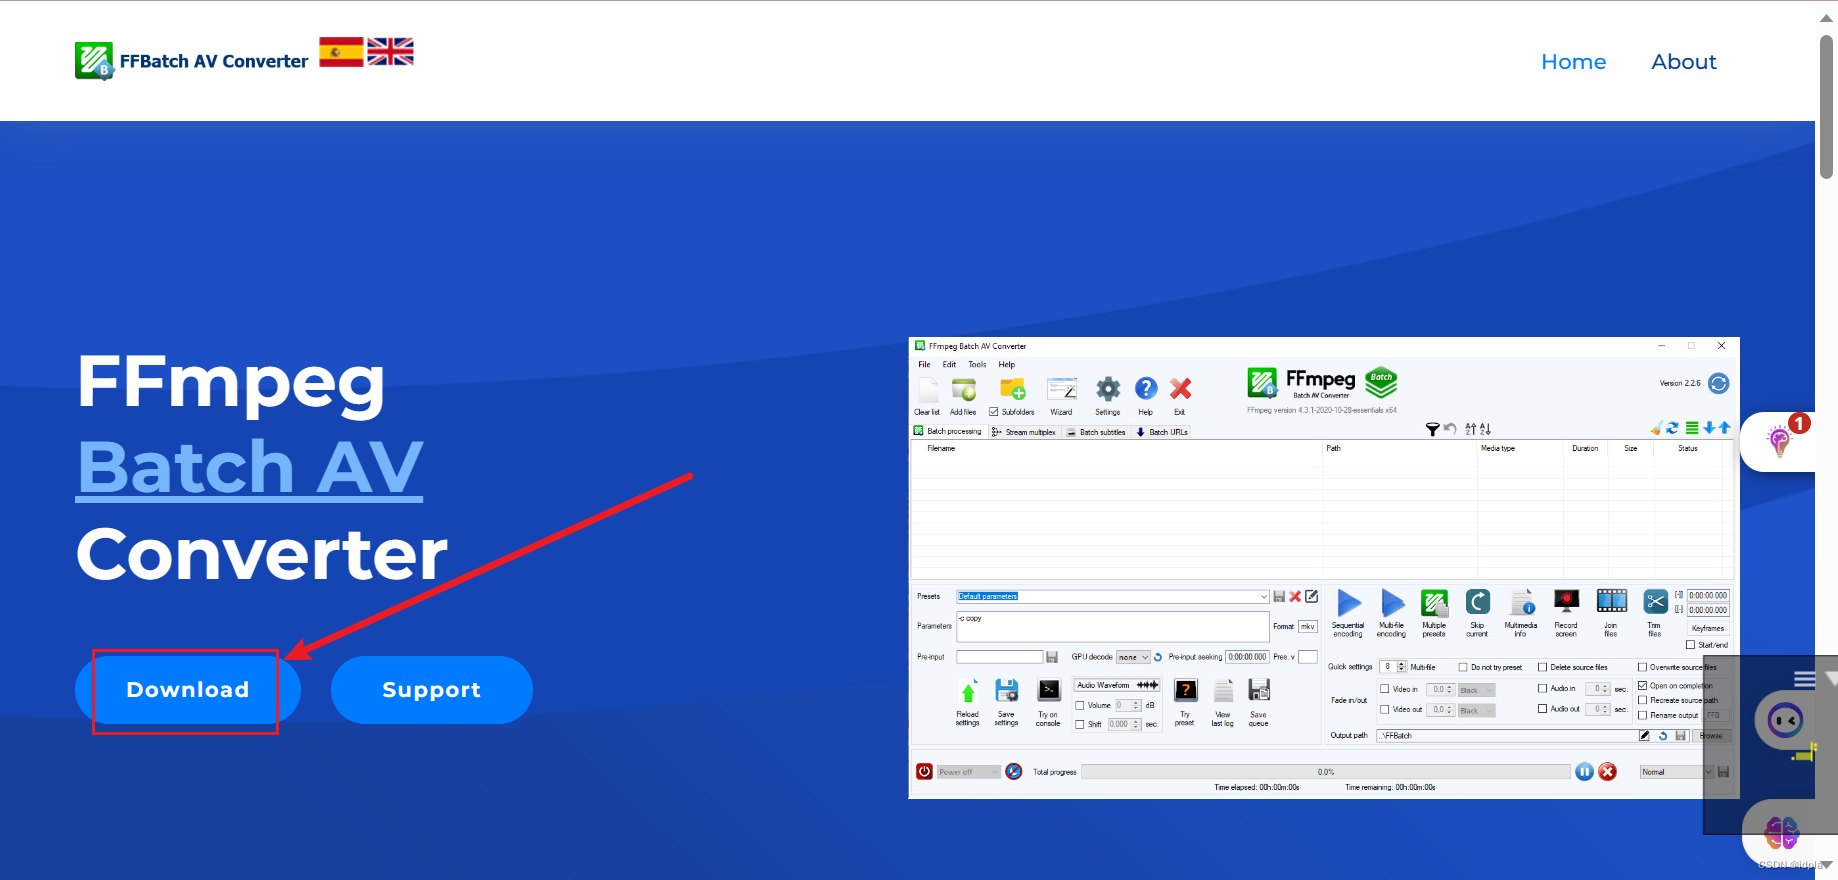Click the delete preset red X icon
1838x880 pixels.
pos(1295,596)
